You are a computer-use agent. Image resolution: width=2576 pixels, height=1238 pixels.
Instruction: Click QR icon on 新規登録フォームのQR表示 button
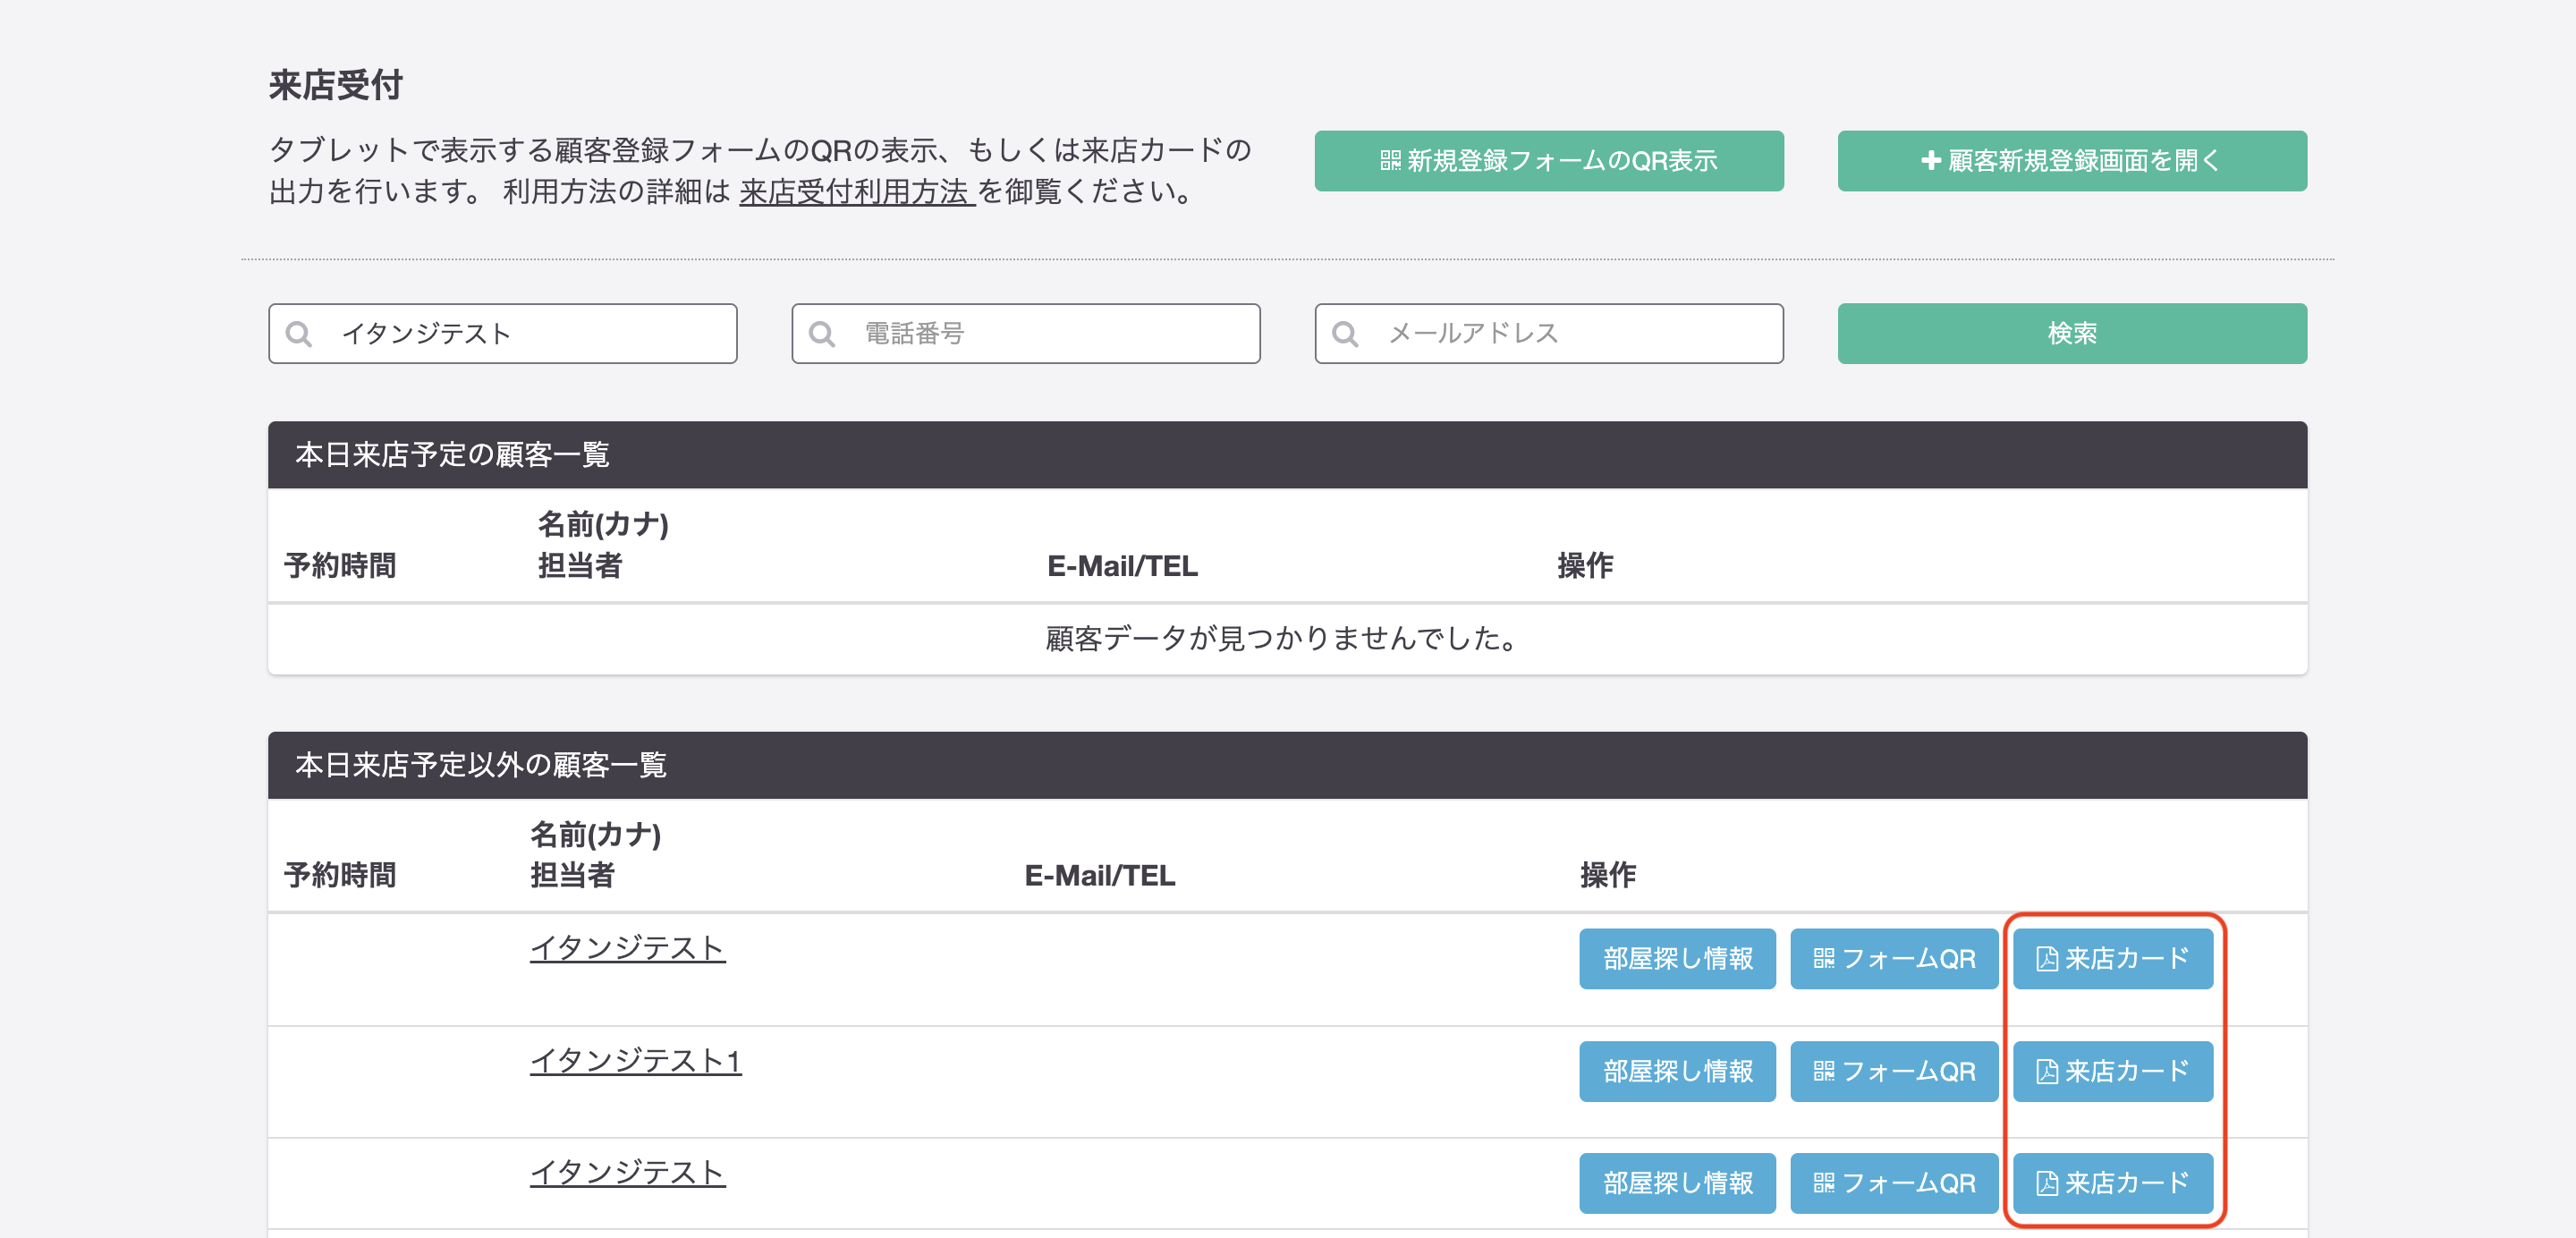(1390, 160)
